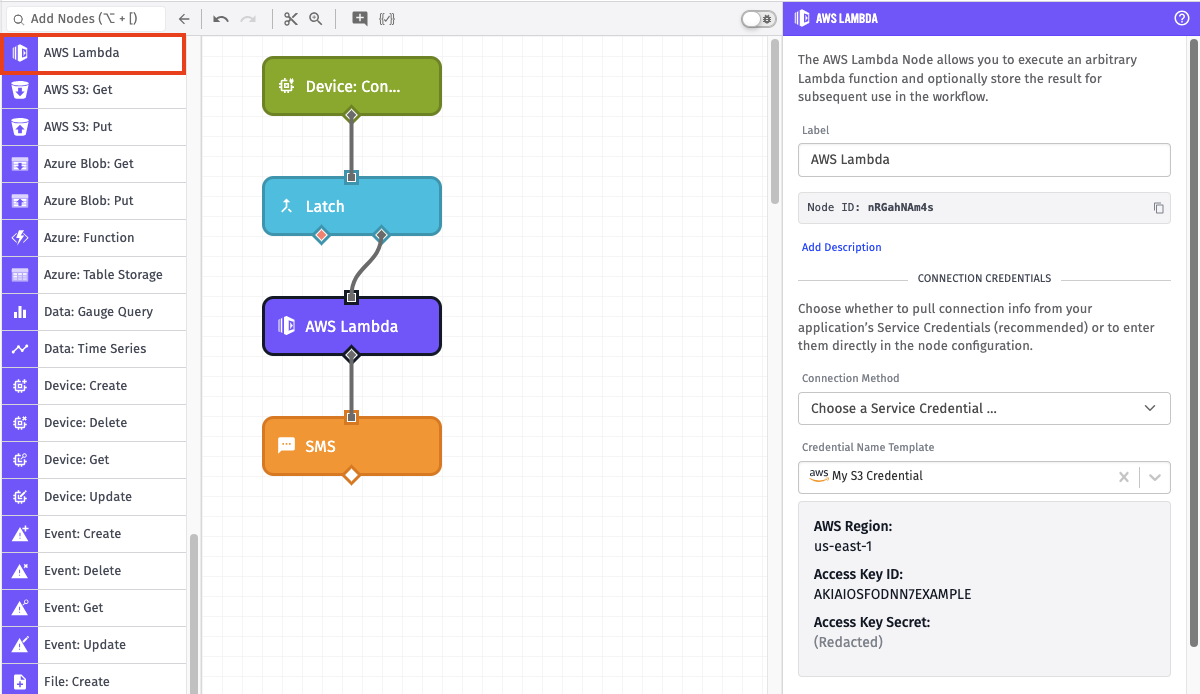The width and height of the screenshot is (1200, 694).
Task: Click the AWS Lambda panel header title
Action: (846, 18)
